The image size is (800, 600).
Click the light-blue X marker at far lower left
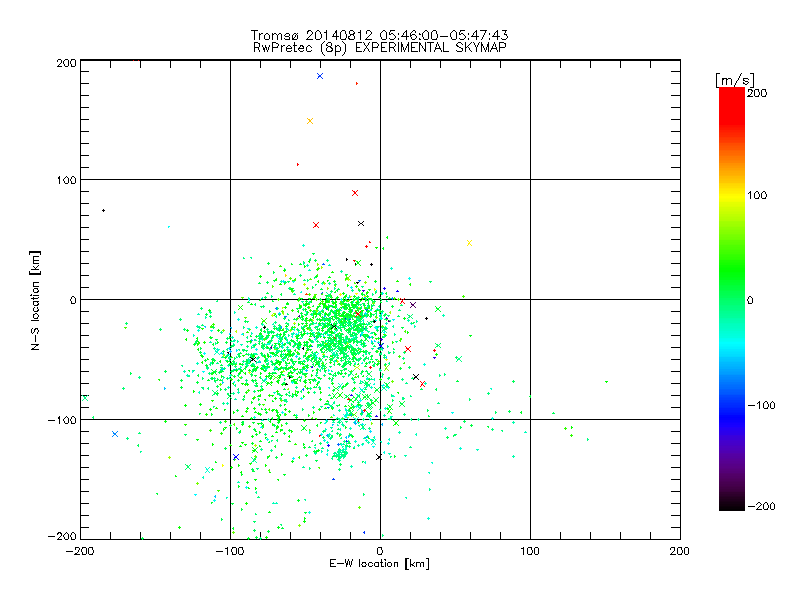(x=115, y=434)
